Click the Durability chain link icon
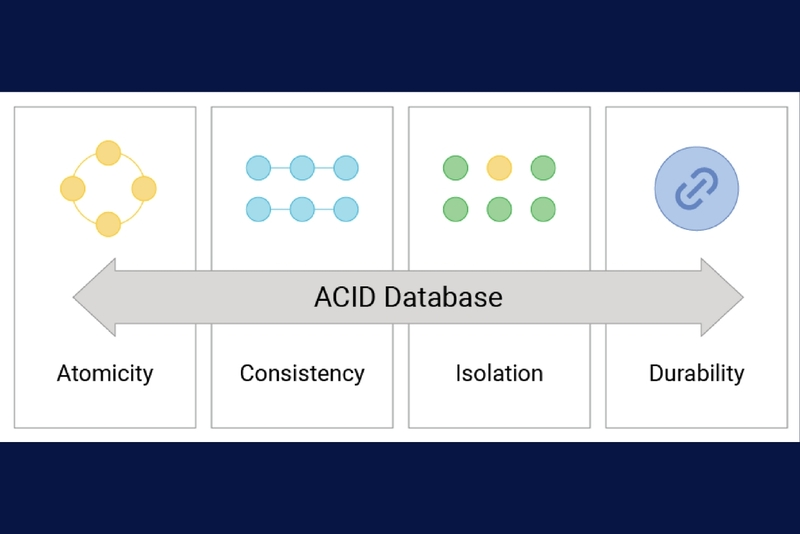Screen dimensions: 800x534 (x=696, y=189)
